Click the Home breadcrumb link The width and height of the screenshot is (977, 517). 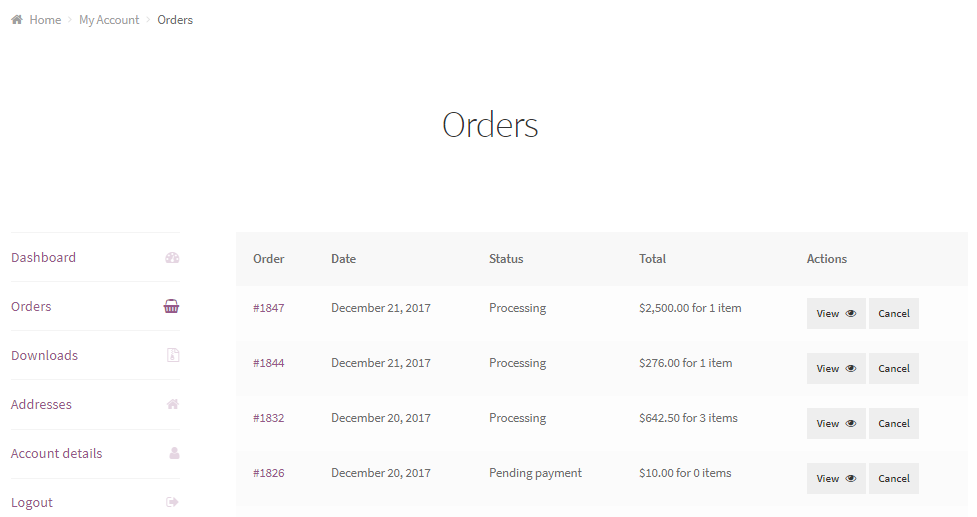click(45, 20)
